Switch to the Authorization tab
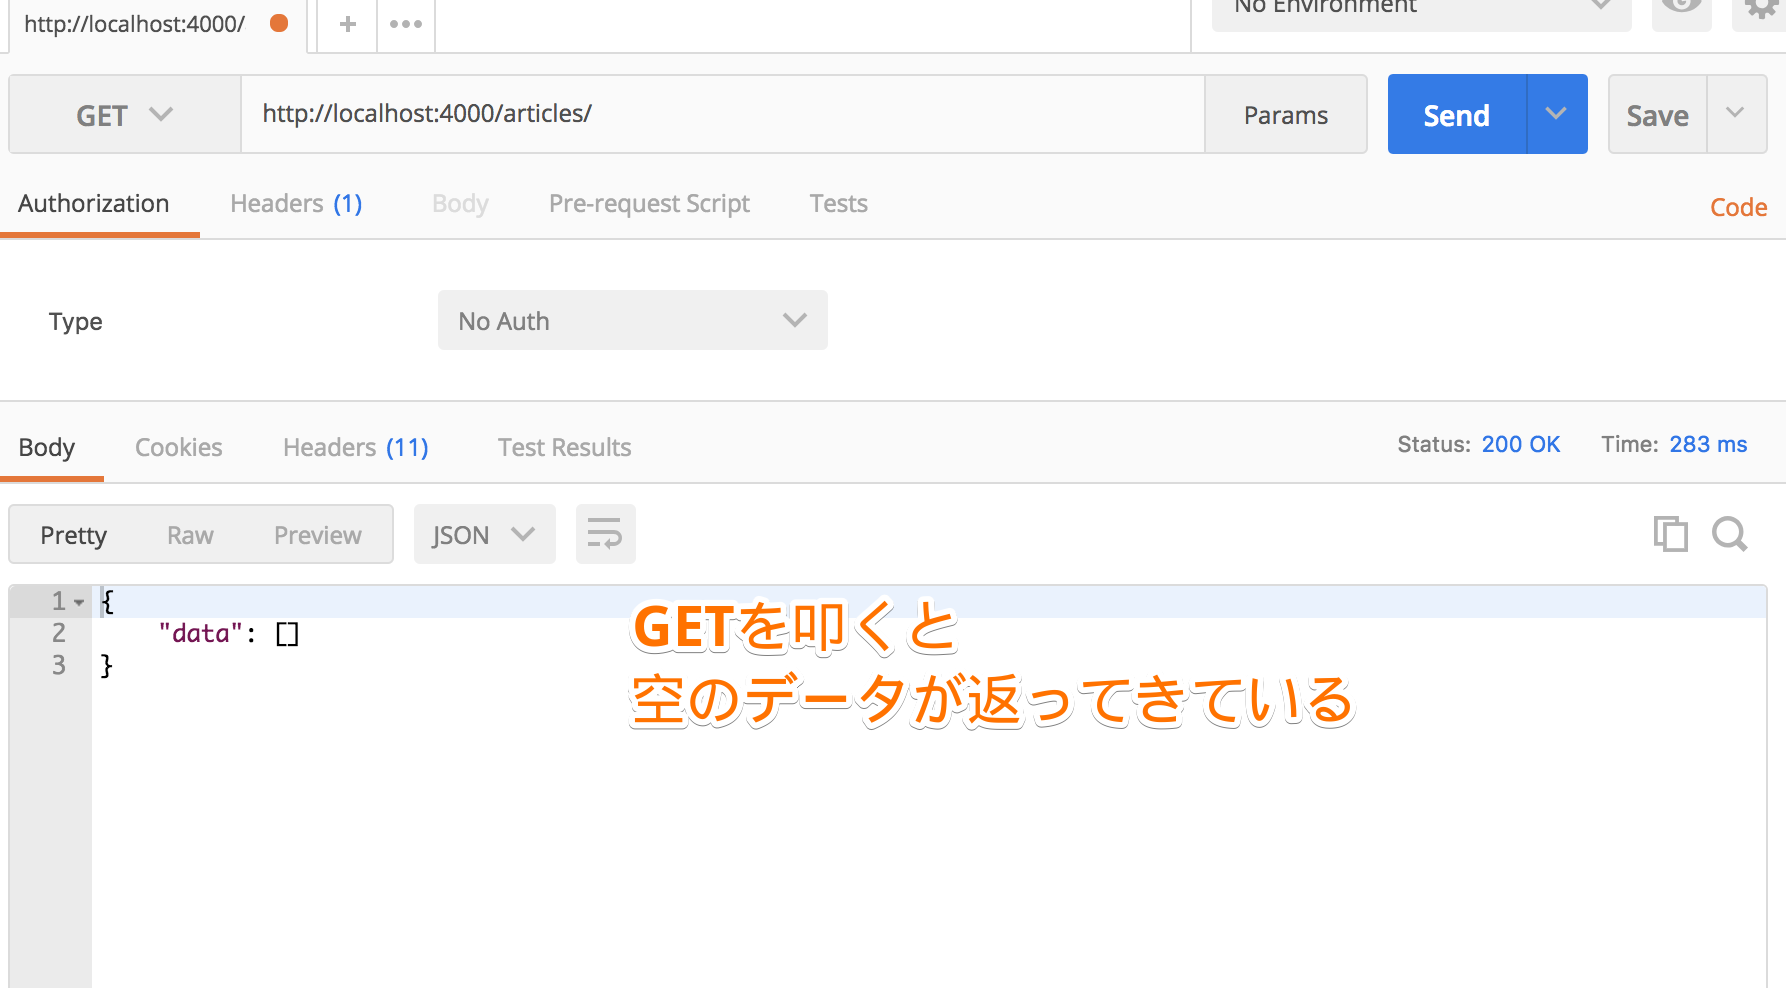Viewport: 1786px width, 988px height. 94,204
